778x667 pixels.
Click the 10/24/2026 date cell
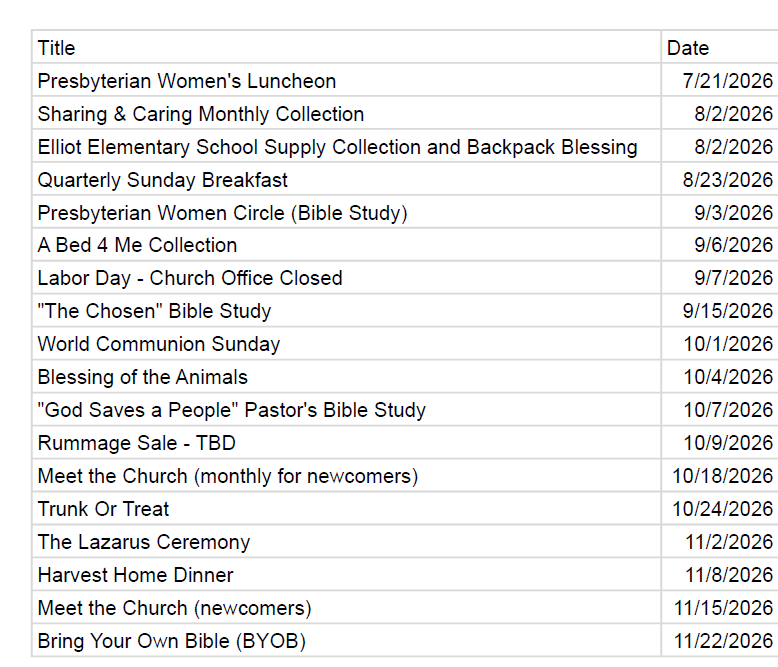719,509
